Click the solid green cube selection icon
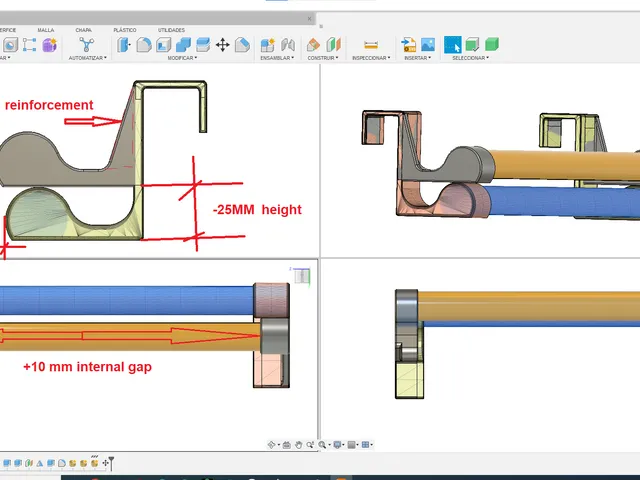 [492, 44]
